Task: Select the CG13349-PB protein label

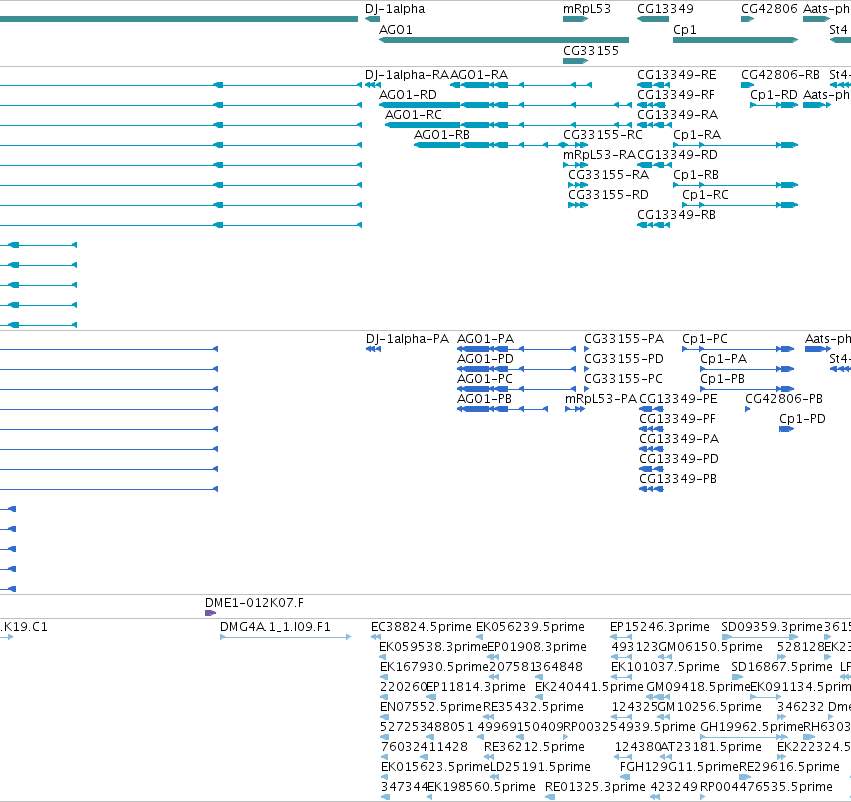Action: (x=678, y=479)
